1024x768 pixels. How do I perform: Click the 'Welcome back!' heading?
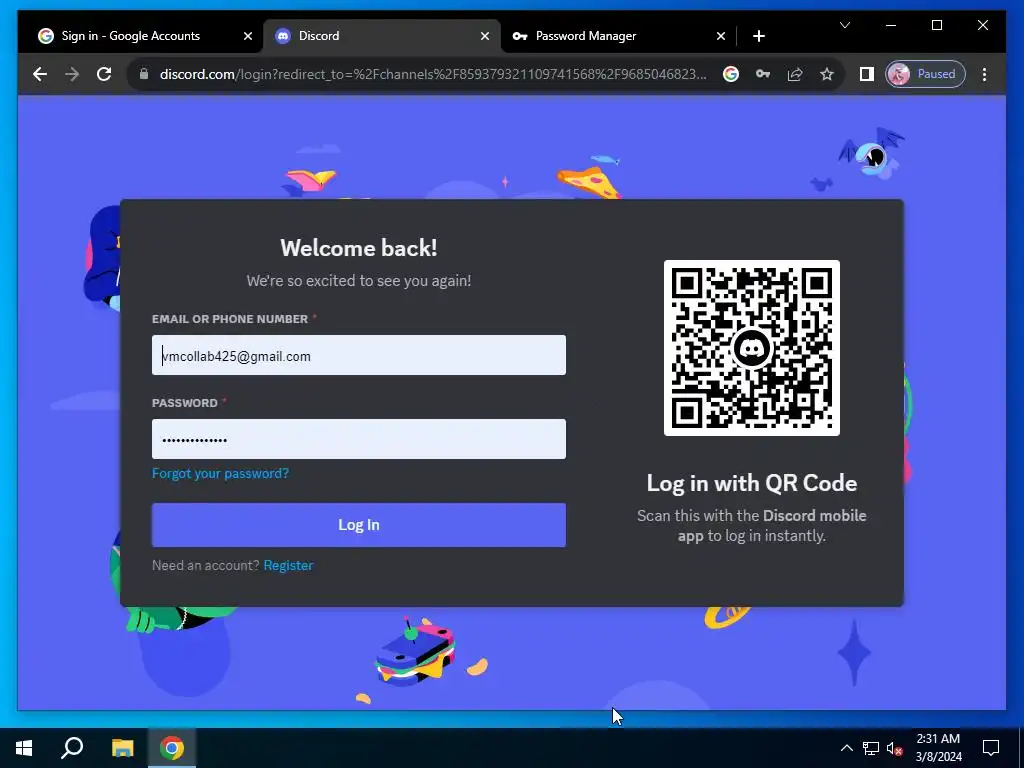coord(359,248)
